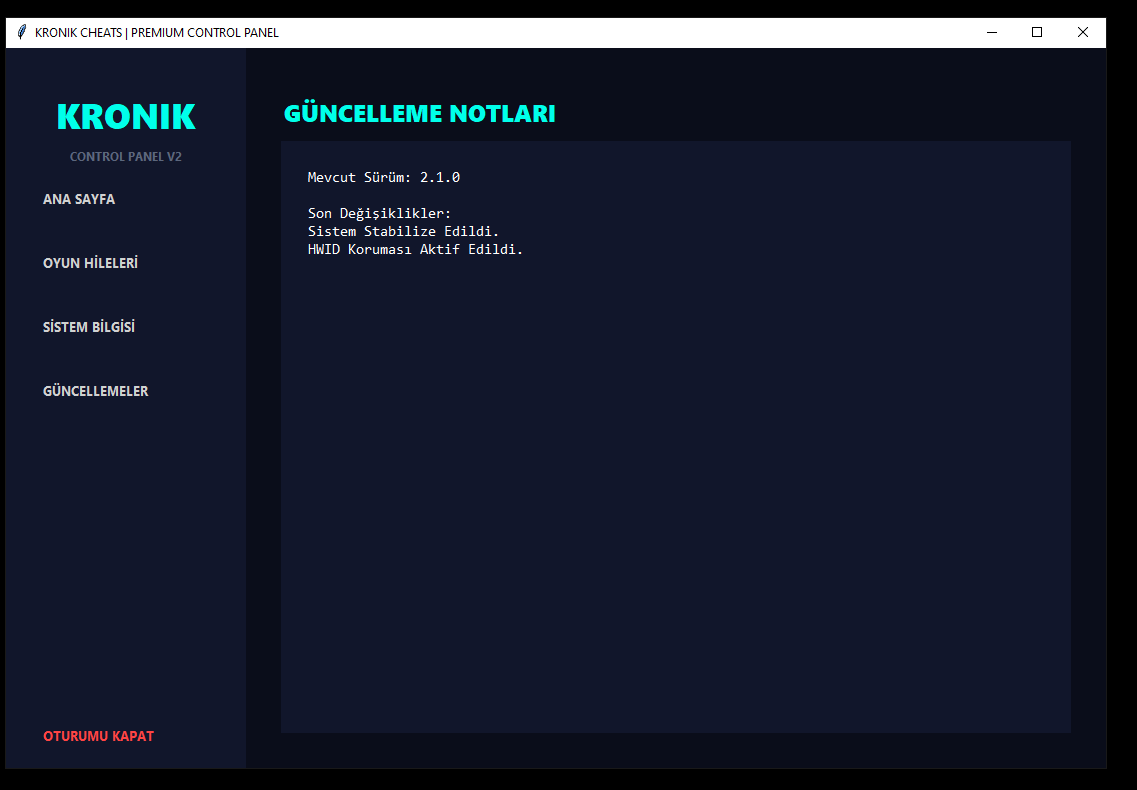Click the KRONIK logo heading

126,117
